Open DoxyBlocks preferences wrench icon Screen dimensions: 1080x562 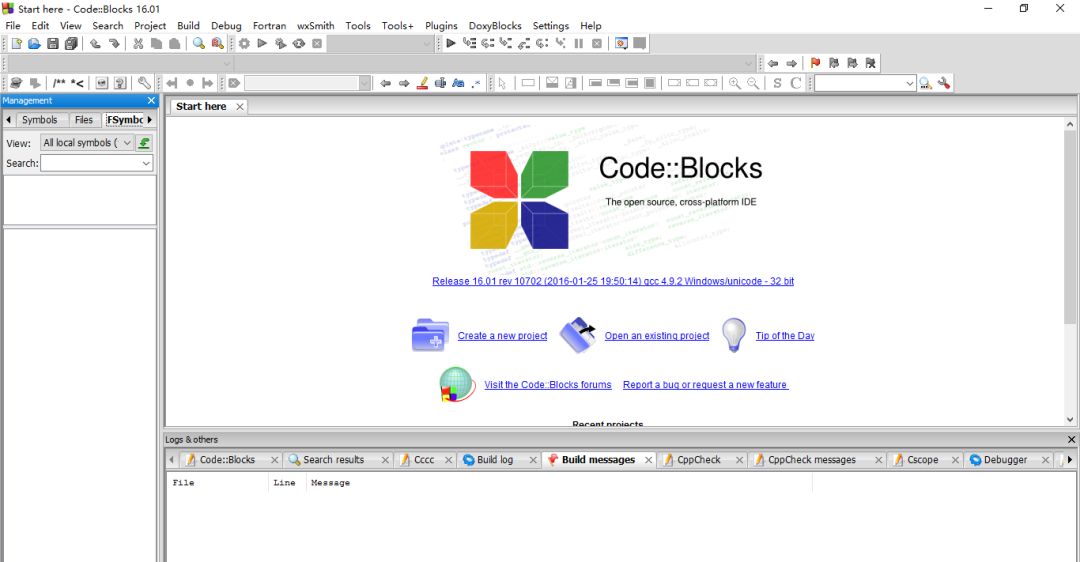[x=144, y=83]
